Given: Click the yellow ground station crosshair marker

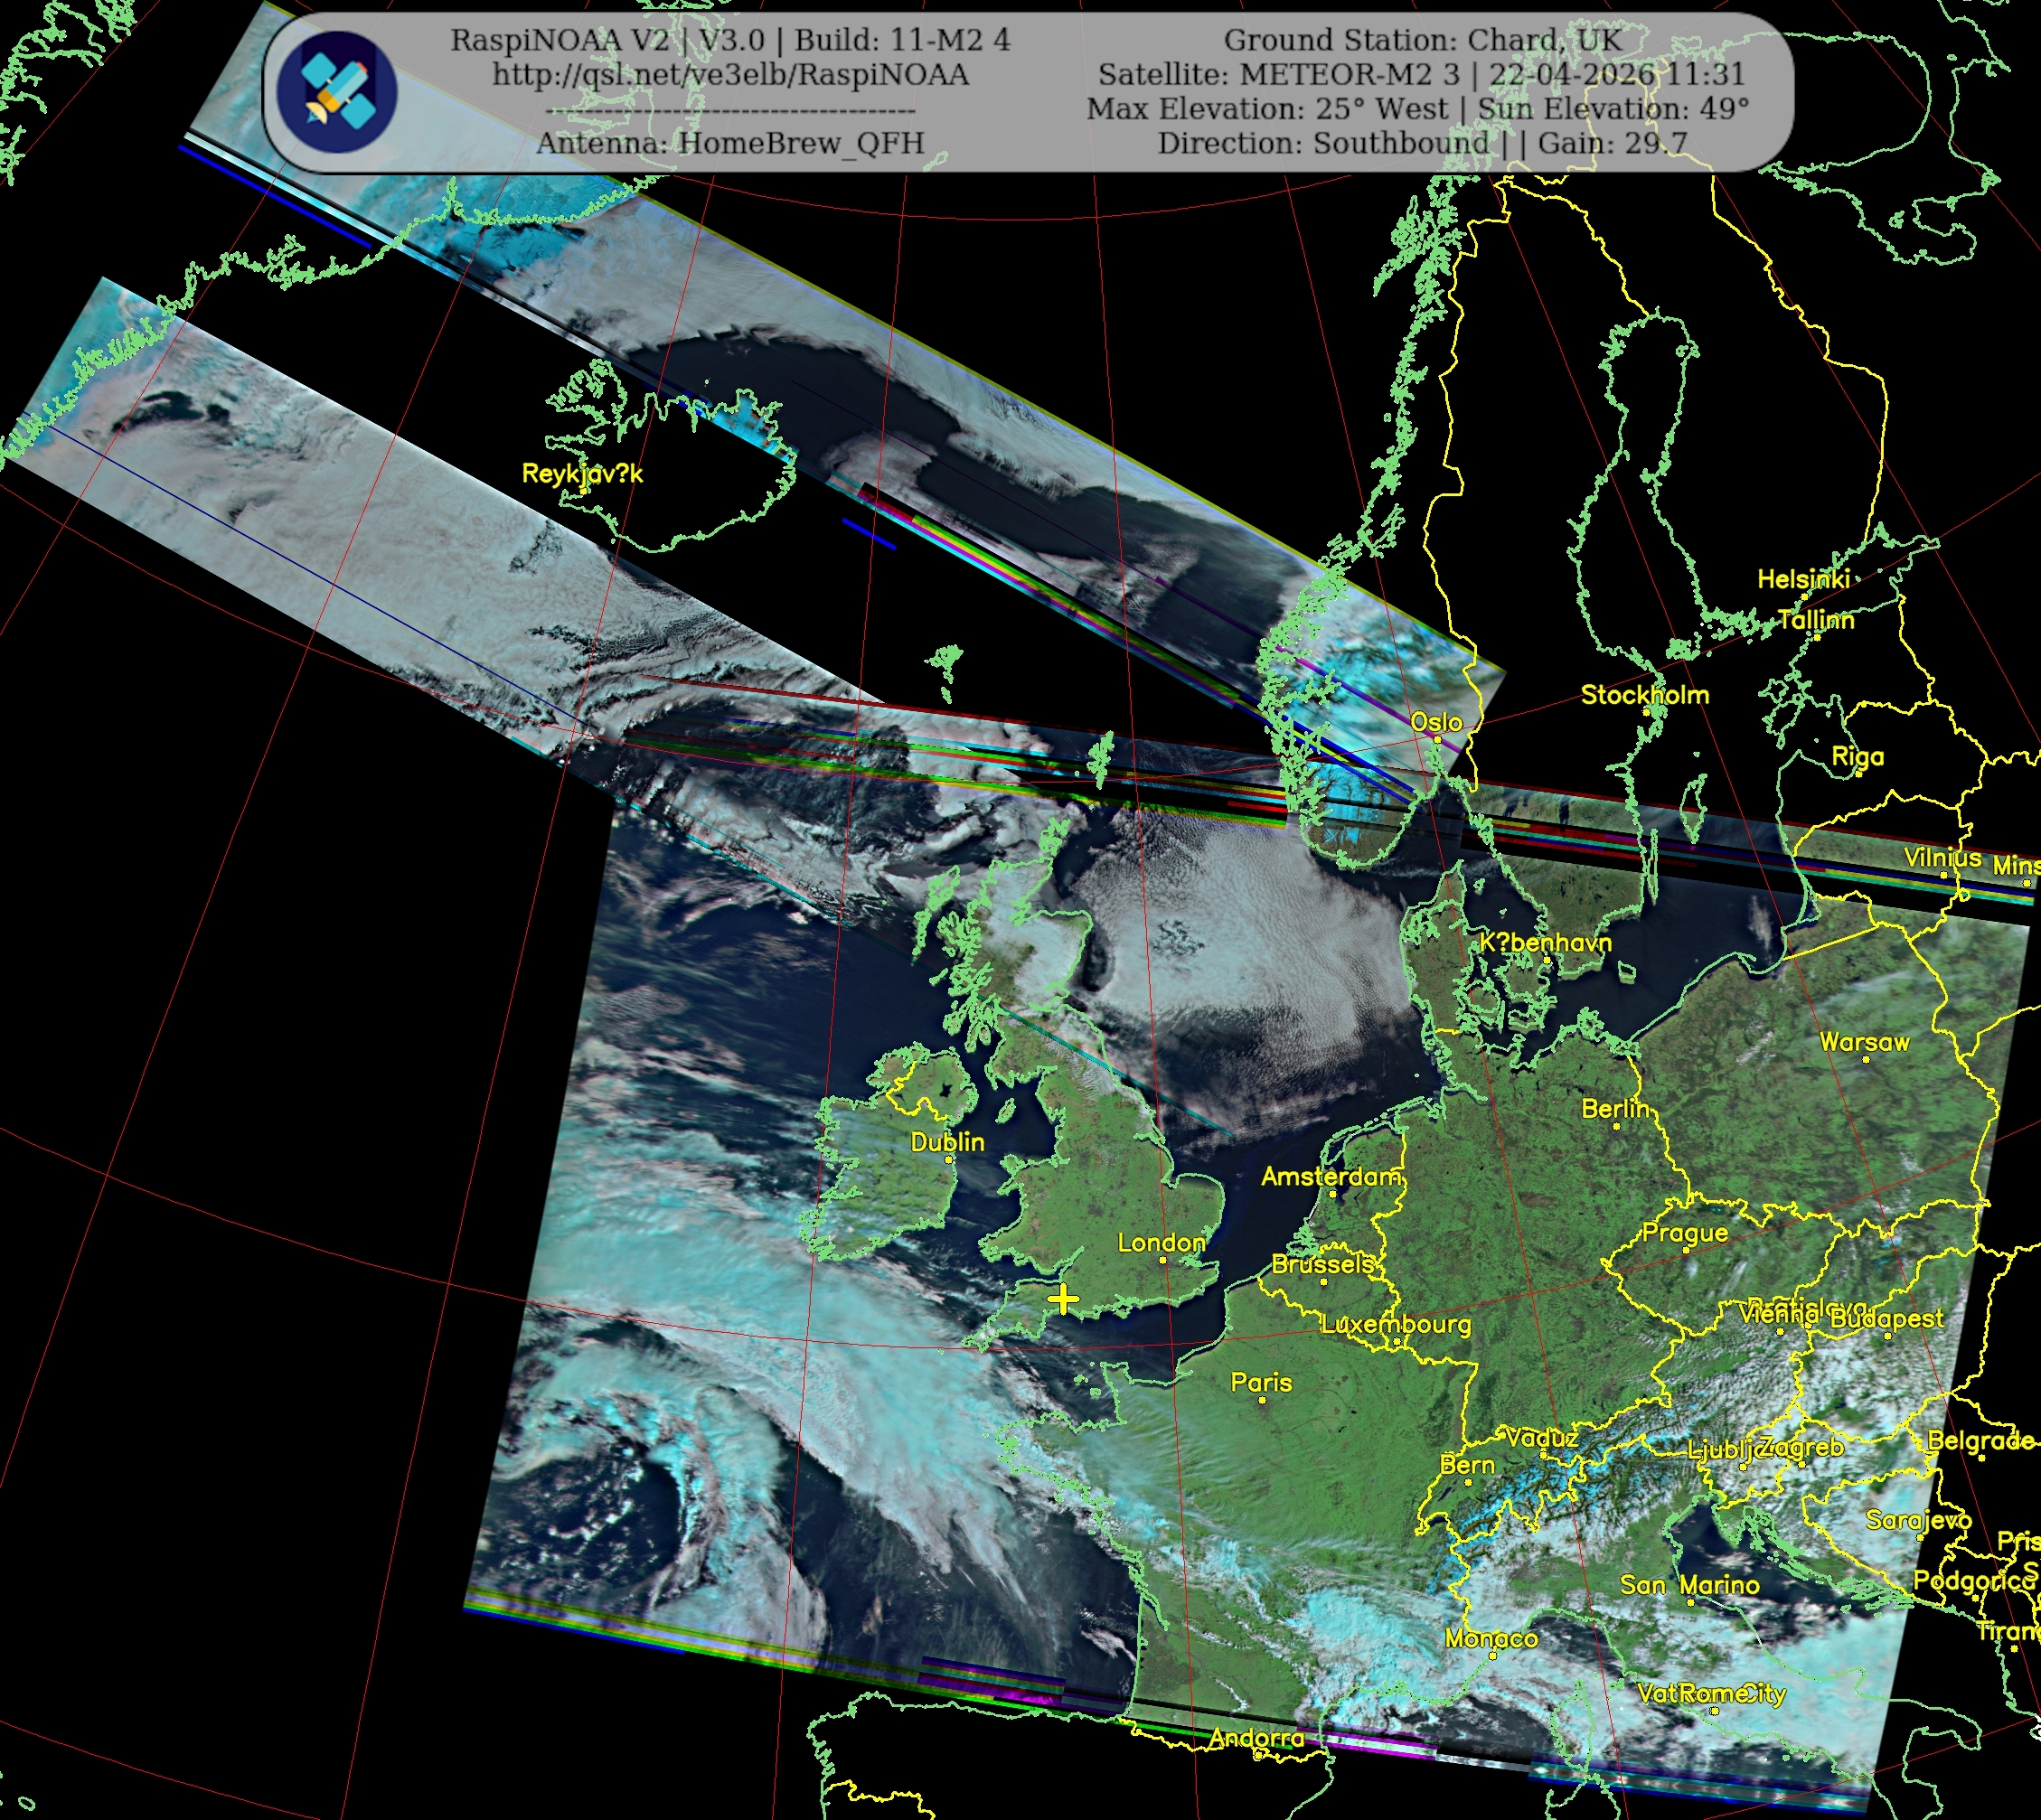Looking at the screenshot, I should click(1063, 1300).
